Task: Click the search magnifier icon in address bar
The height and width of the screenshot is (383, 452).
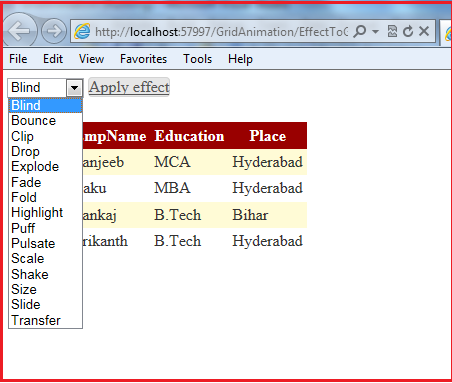Action: tap(360, 31)
